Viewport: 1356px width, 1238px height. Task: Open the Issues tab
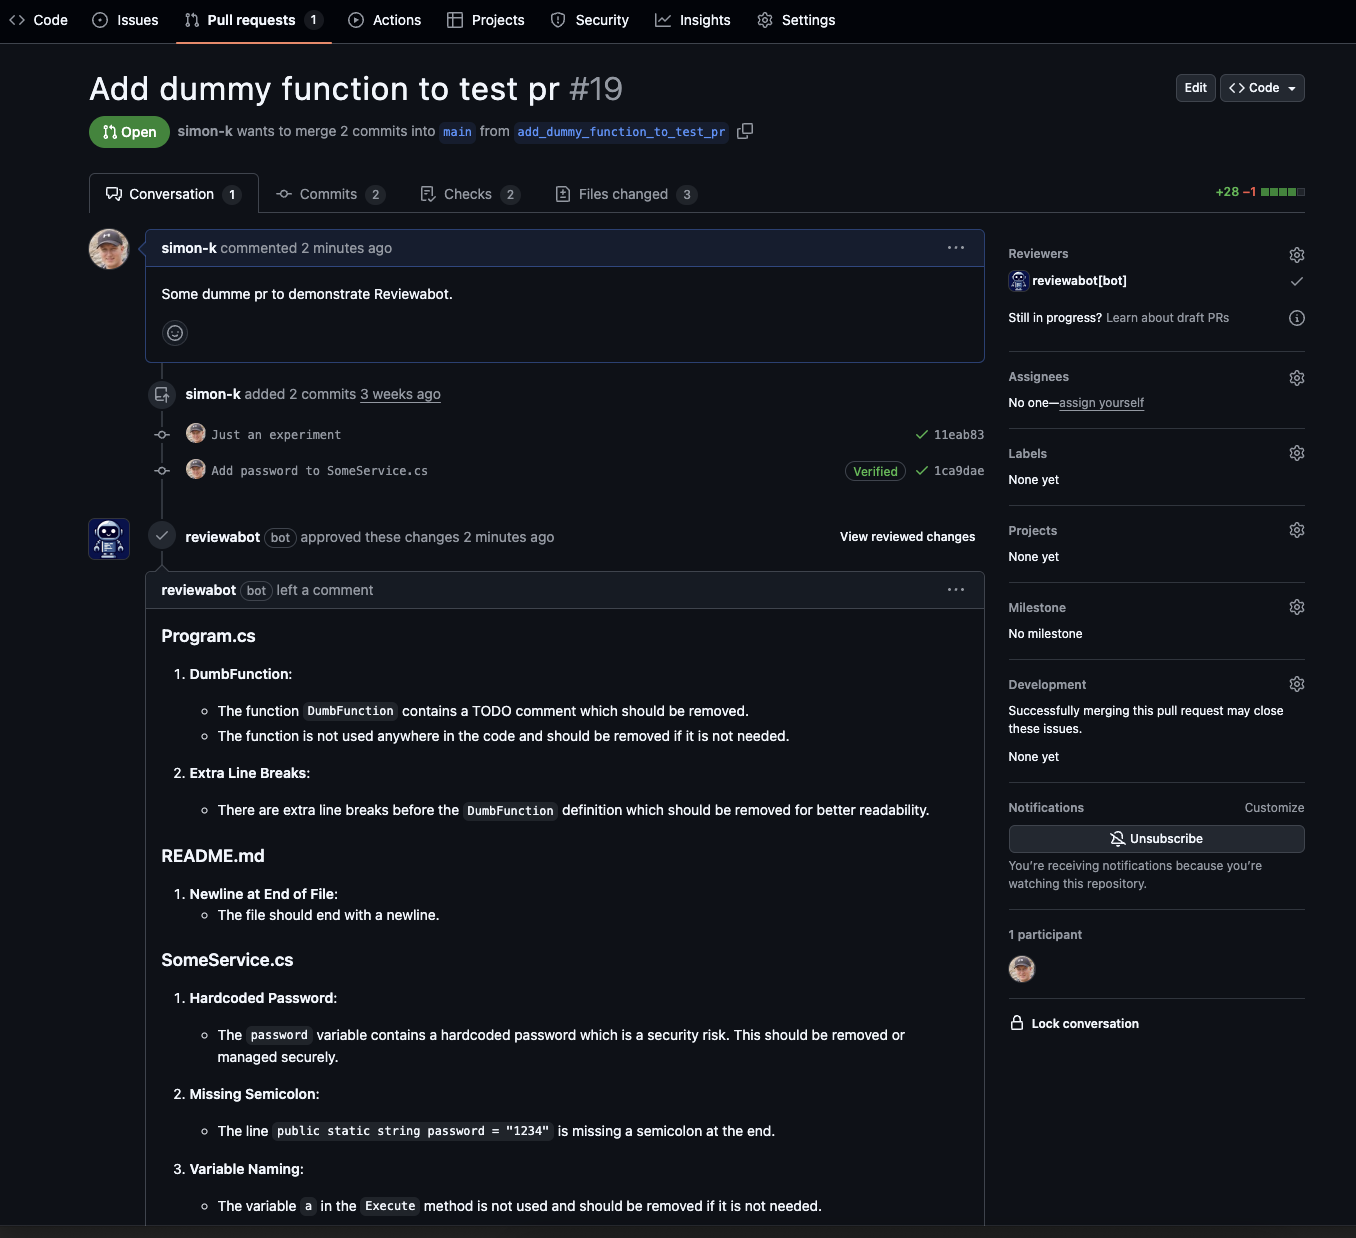[x=125, y=20]
